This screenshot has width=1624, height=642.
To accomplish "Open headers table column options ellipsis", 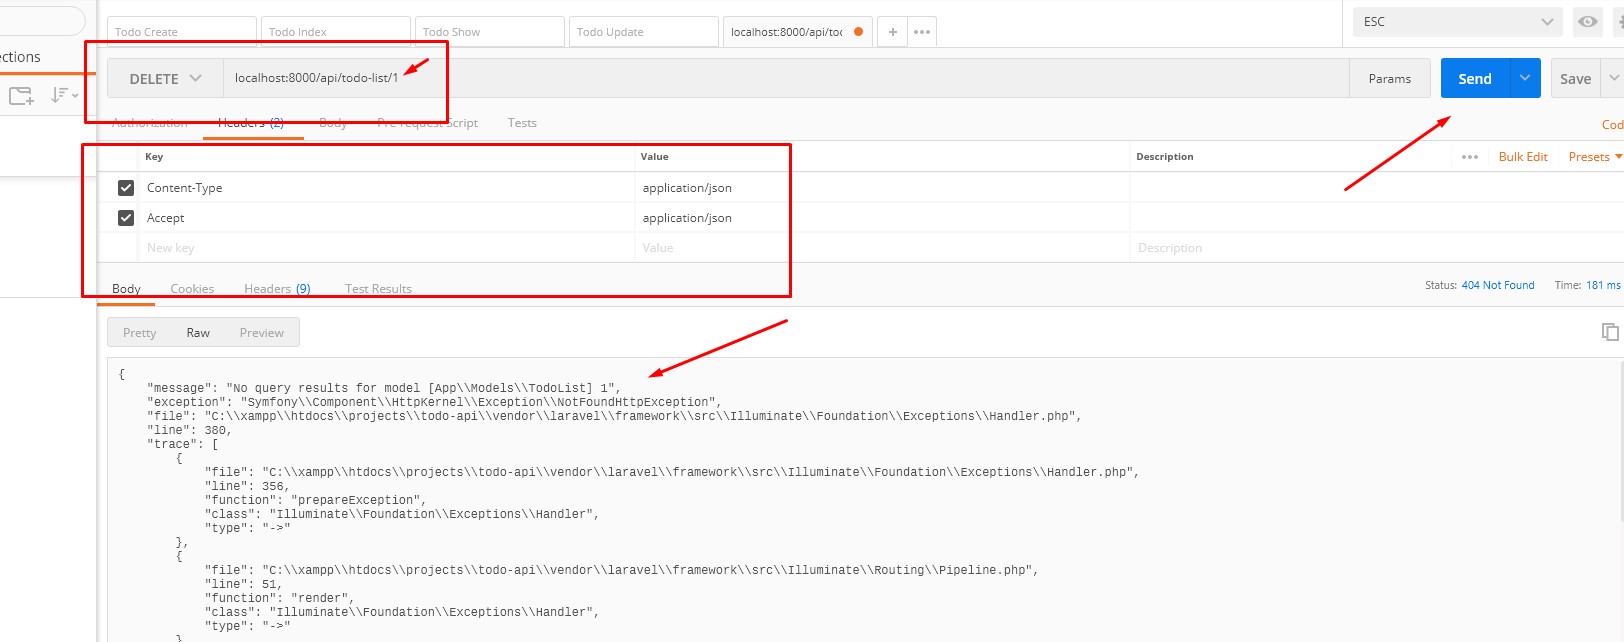I will pyautogui.click(x=1469, y=157).
